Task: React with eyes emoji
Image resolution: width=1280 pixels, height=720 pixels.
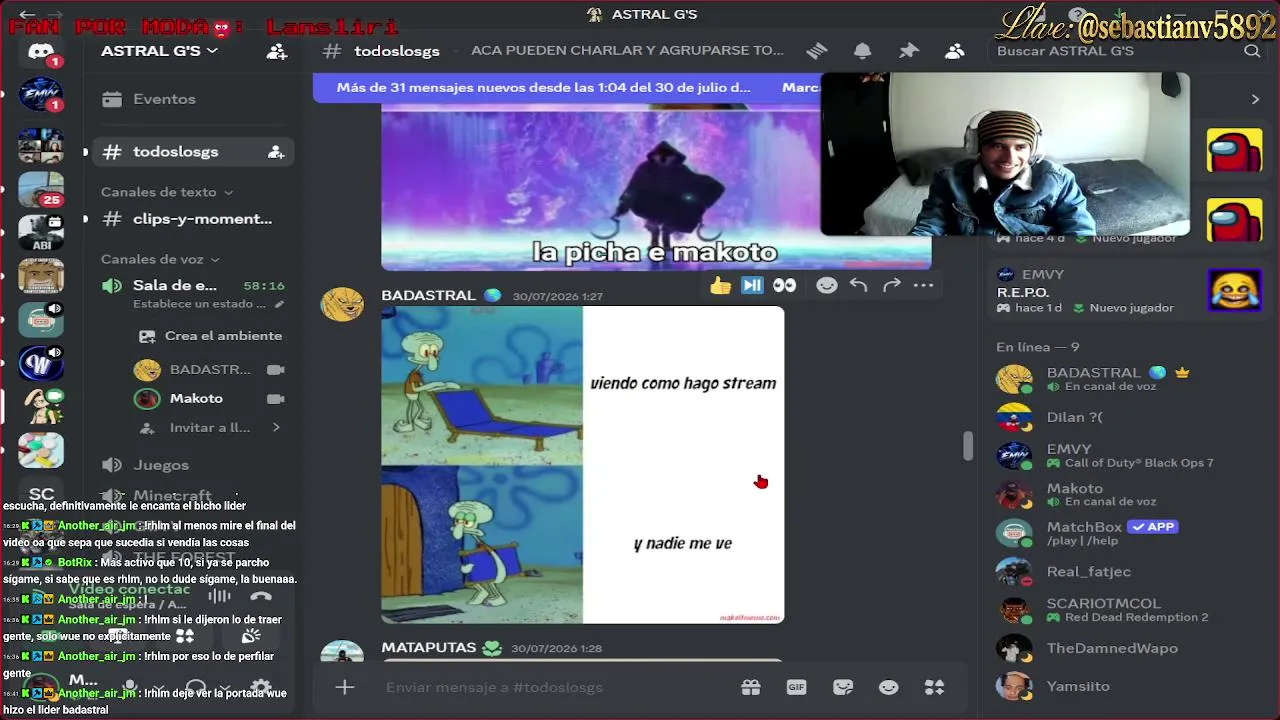Action: point(784,286)
